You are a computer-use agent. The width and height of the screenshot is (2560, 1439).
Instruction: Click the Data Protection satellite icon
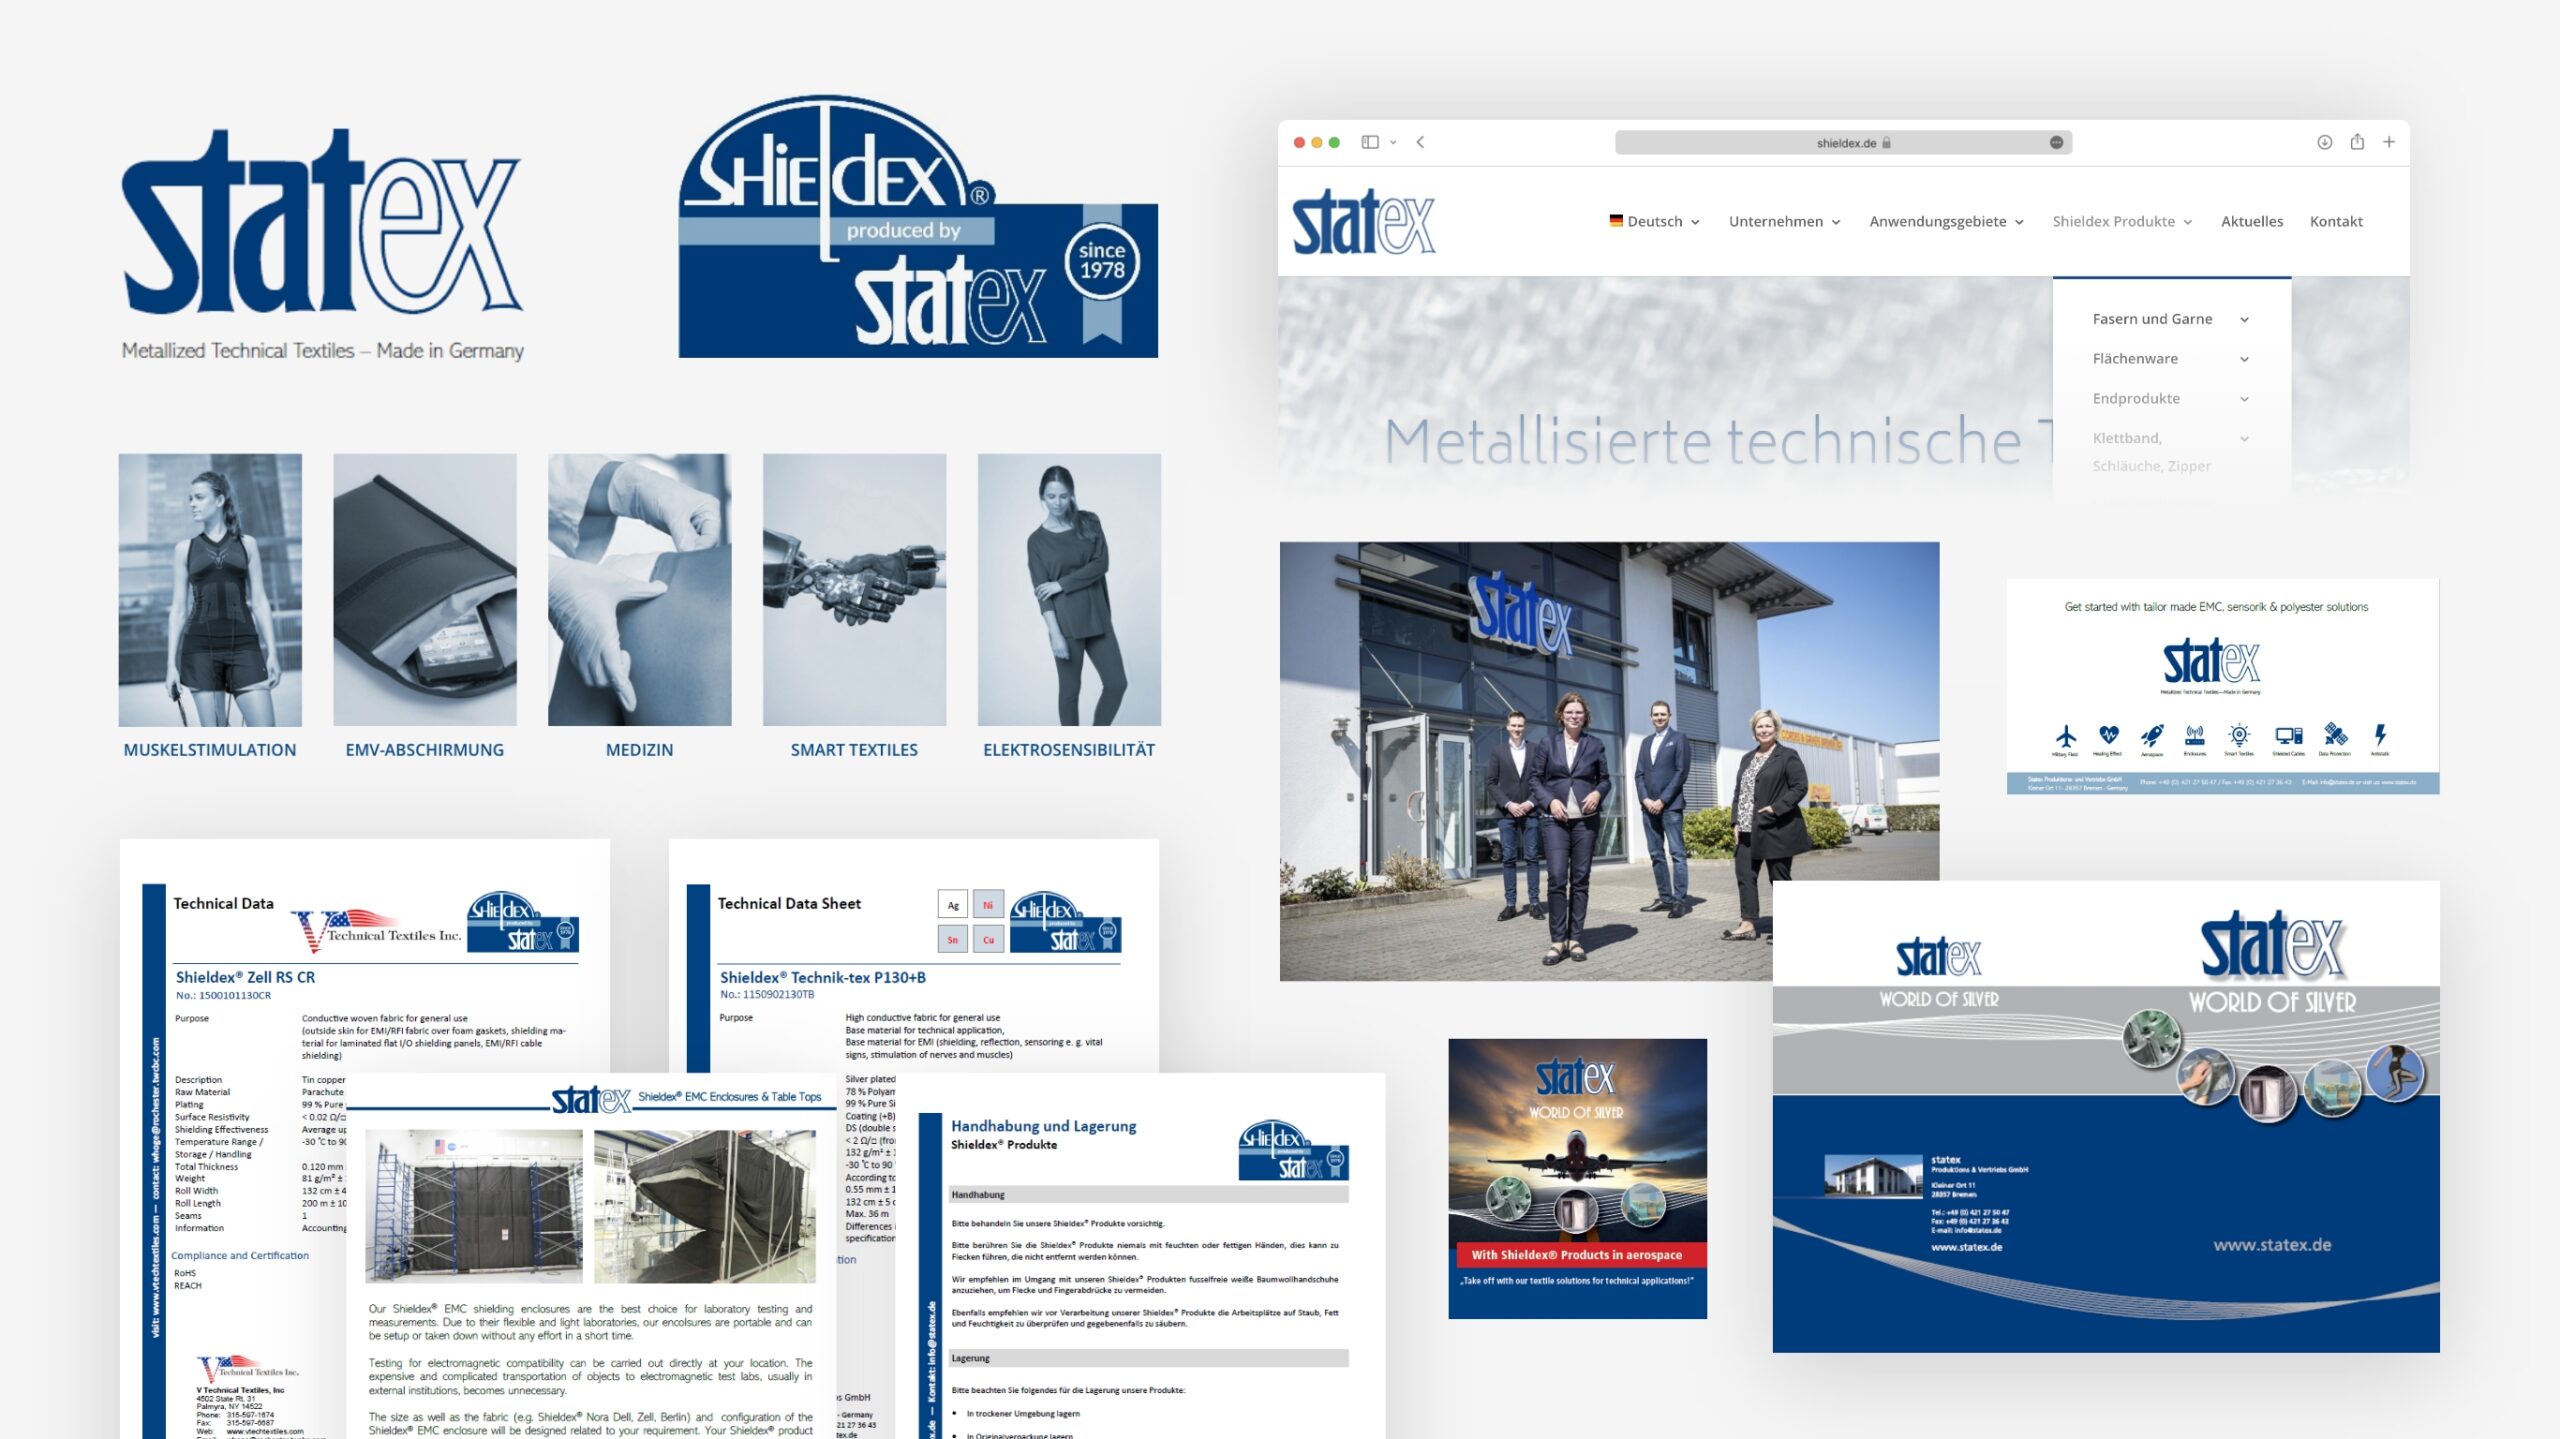pyautogui.click(x=2335, y=735)
